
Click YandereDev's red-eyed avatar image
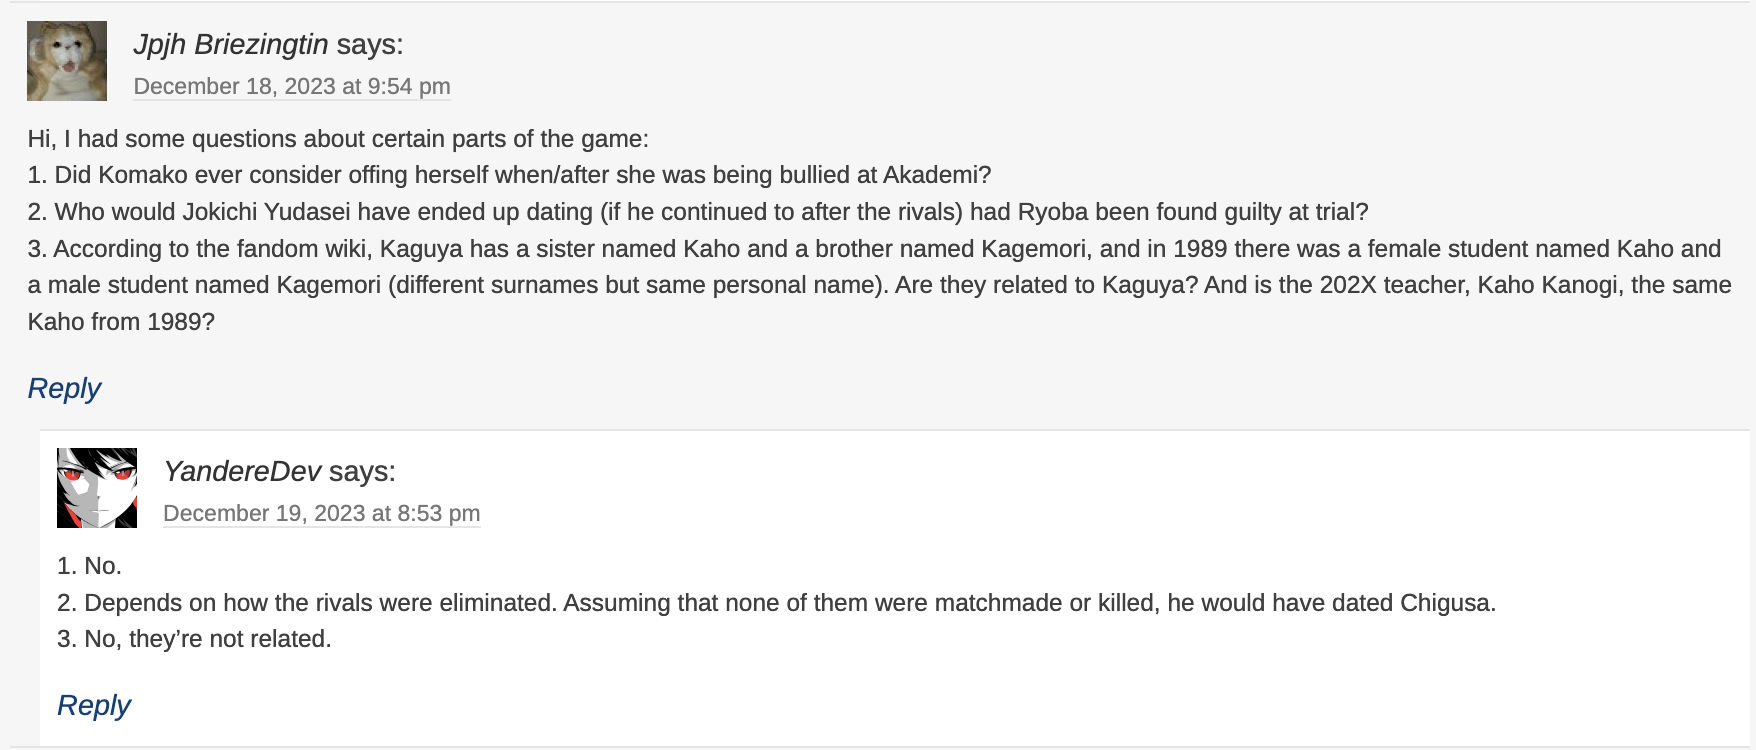(97, 488)
